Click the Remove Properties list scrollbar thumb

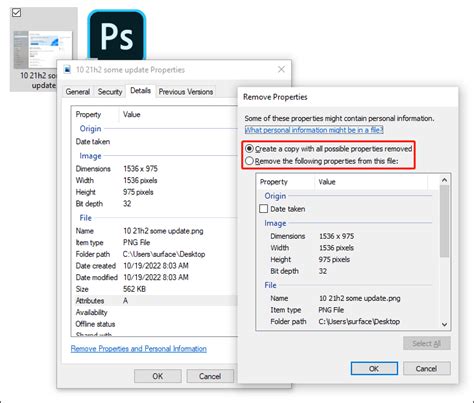coord(444,221)
